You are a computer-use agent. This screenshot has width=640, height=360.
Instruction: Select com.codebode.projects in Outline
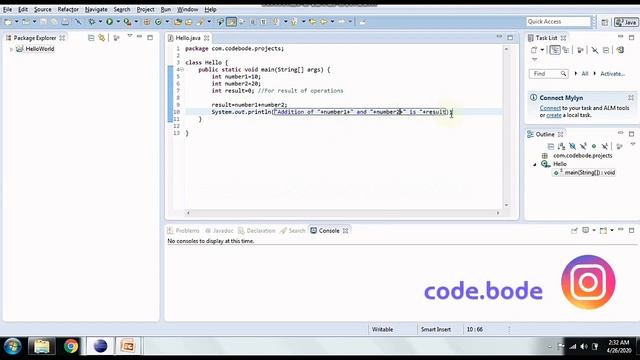582,156
